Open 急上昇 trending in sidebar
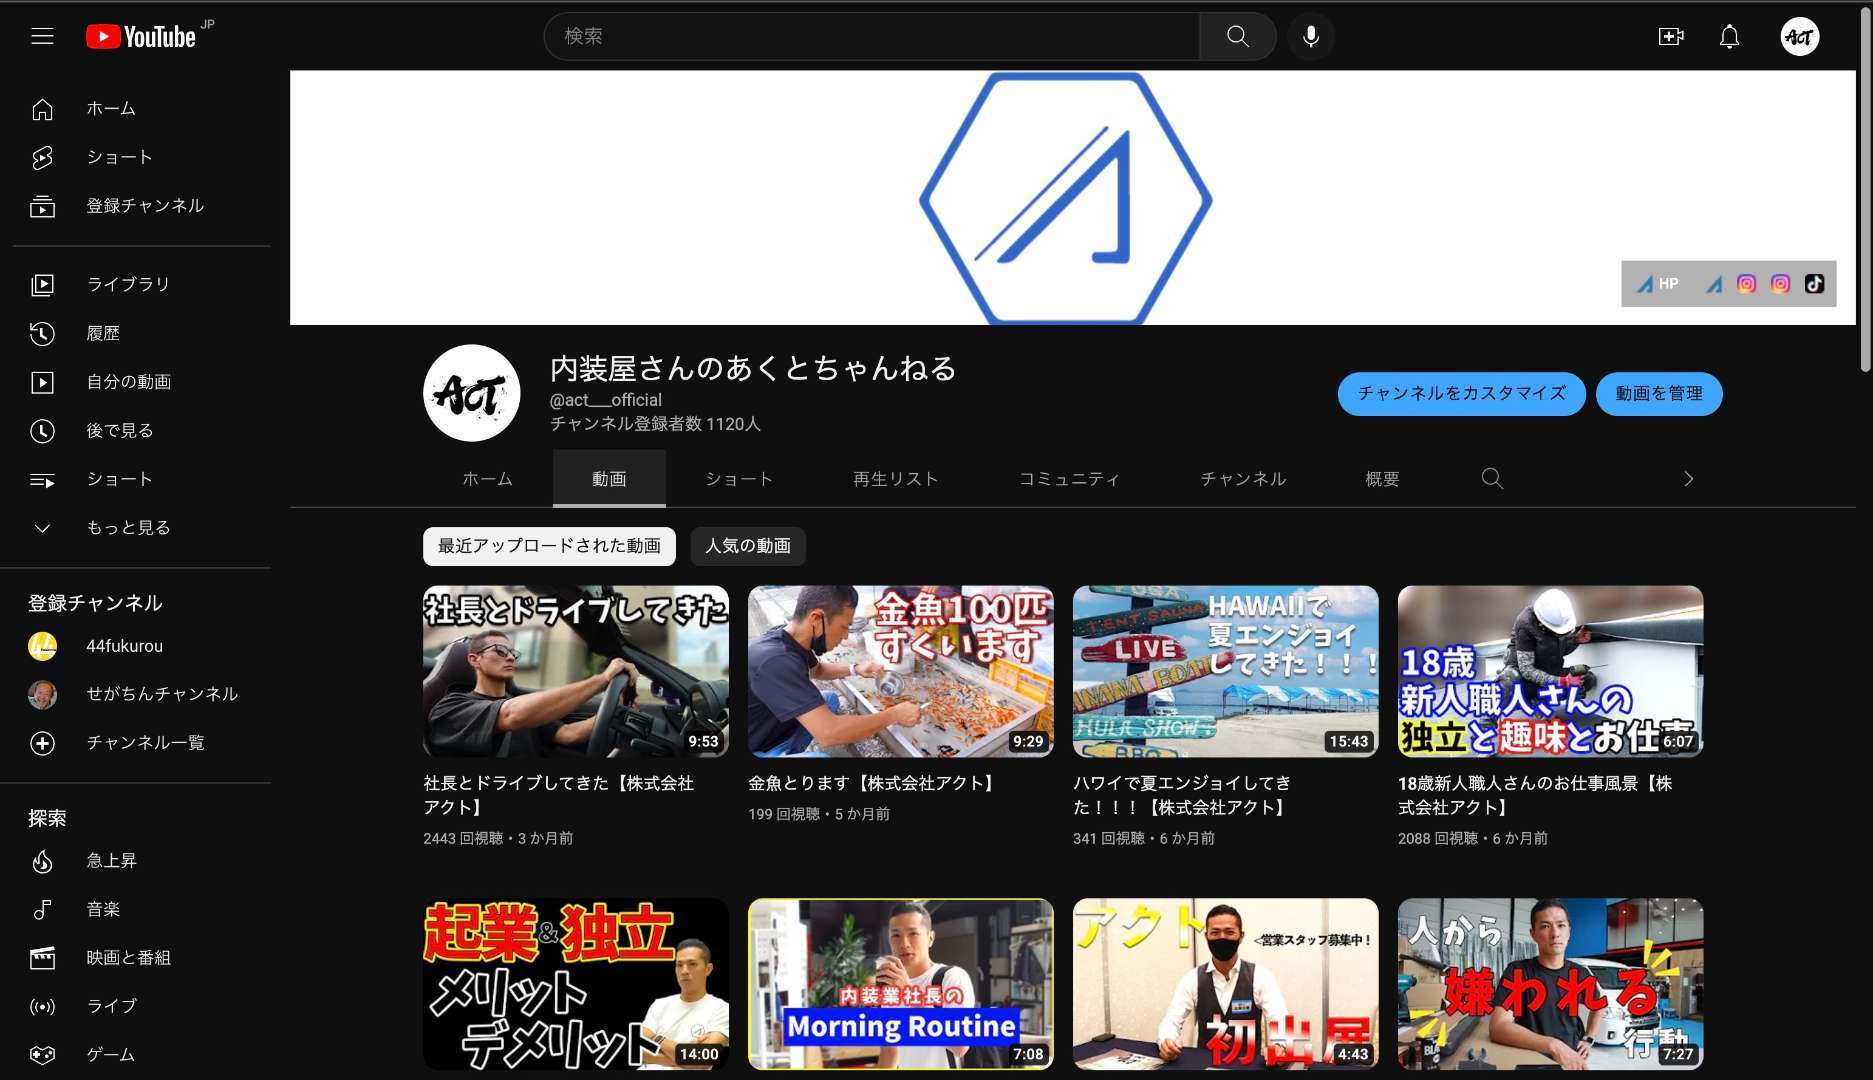Viewport: 1873px width, 1080px height. pyautogui.click(x=135, y=861)
